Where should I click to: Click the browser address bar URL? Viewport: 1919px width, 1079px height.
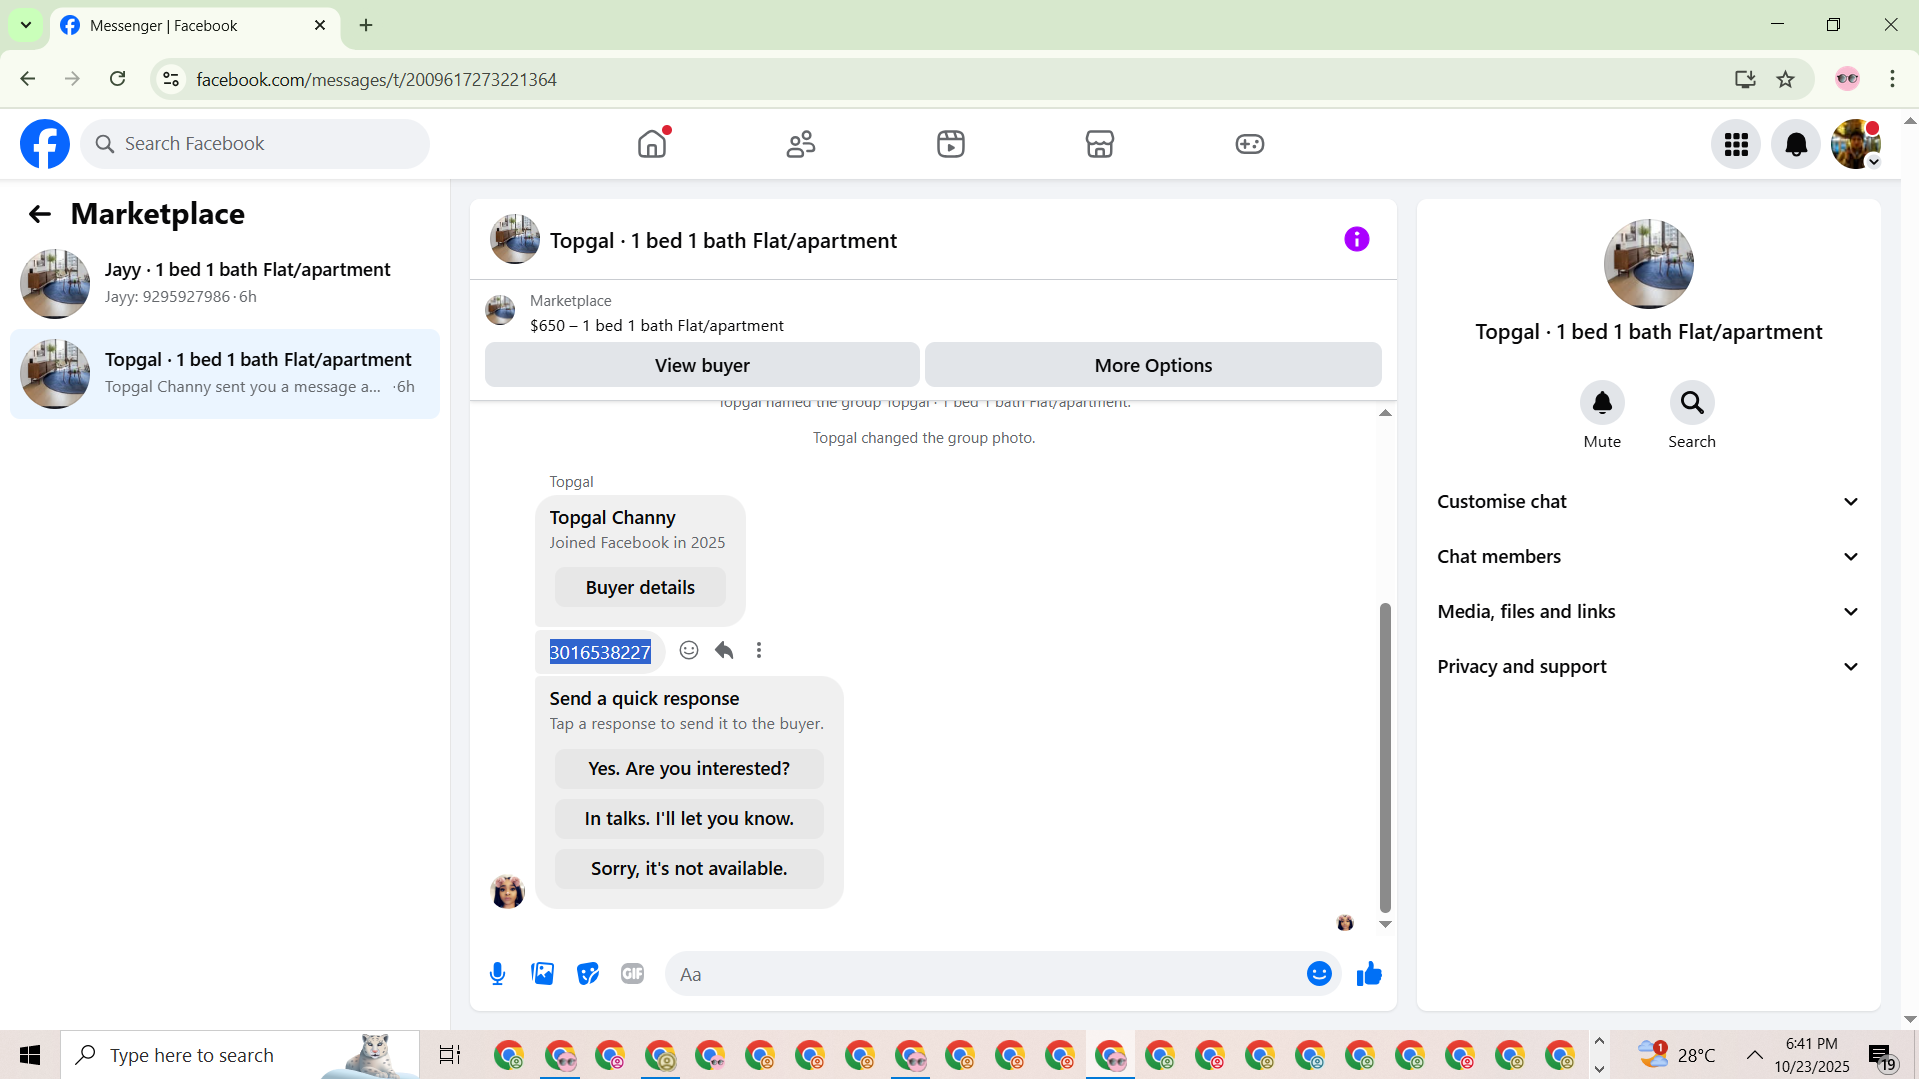click(376, 79)
